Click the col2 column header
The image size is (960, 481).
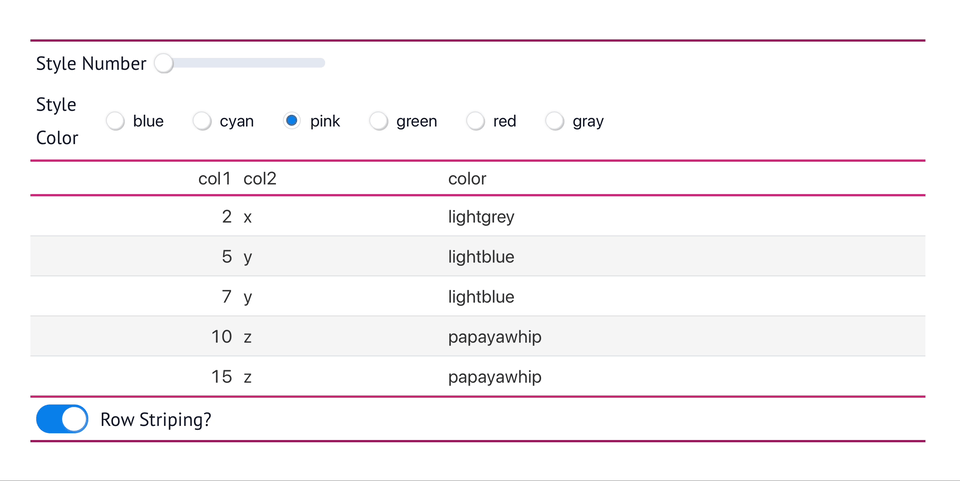[260, 179]
